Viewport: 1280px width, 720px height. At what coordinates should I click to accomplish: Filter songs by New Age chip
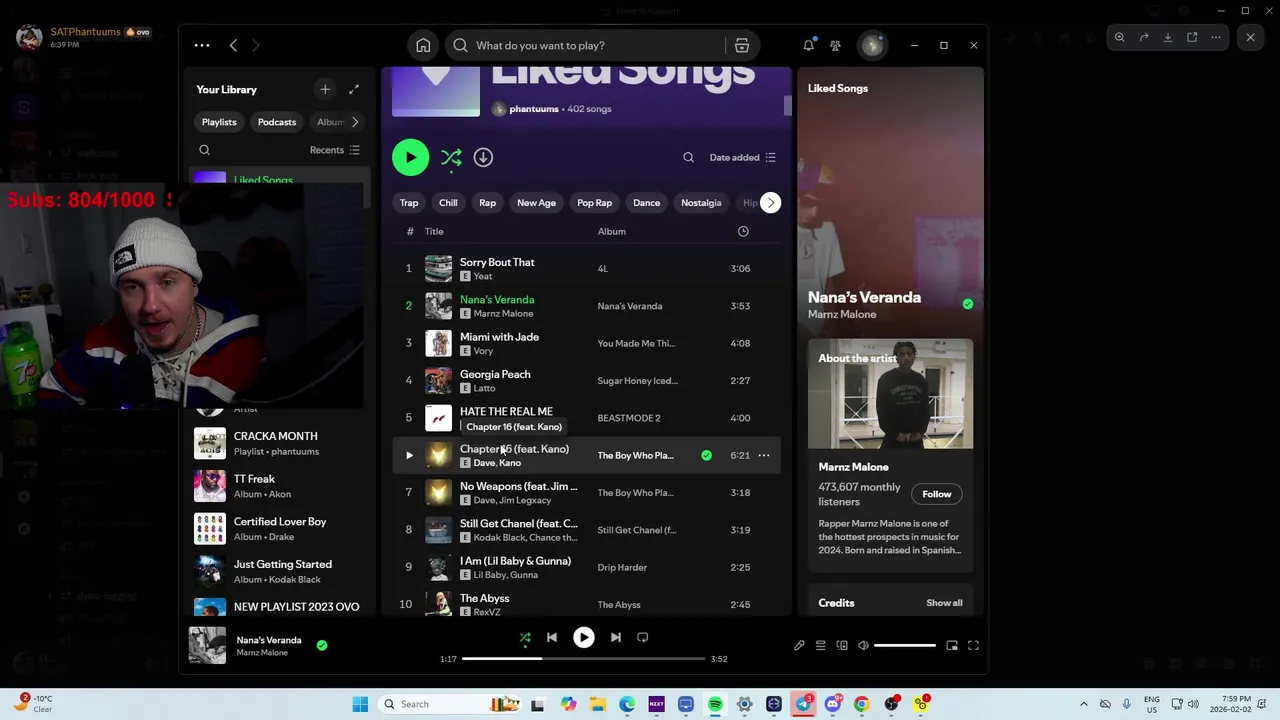tap(536, 203)
